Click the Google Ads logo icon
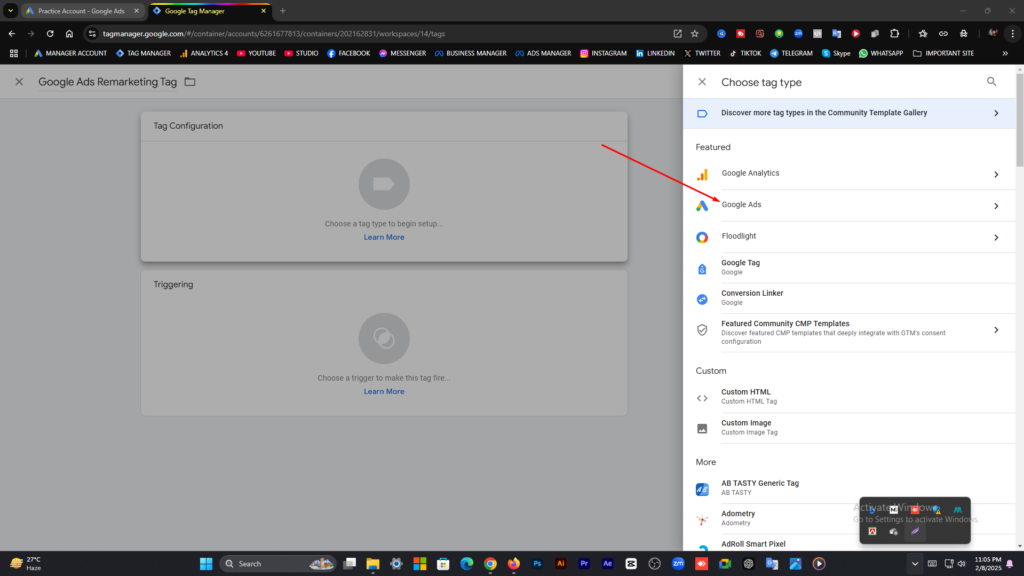The width and height of the screenshot is (1024, 576). (x=702, y=206)
